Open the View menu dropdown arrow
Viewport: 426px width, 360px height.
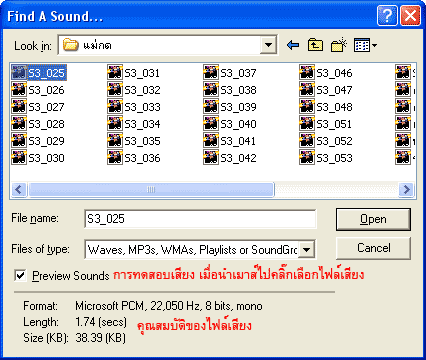pyautogui.click(x=375, y=45)
